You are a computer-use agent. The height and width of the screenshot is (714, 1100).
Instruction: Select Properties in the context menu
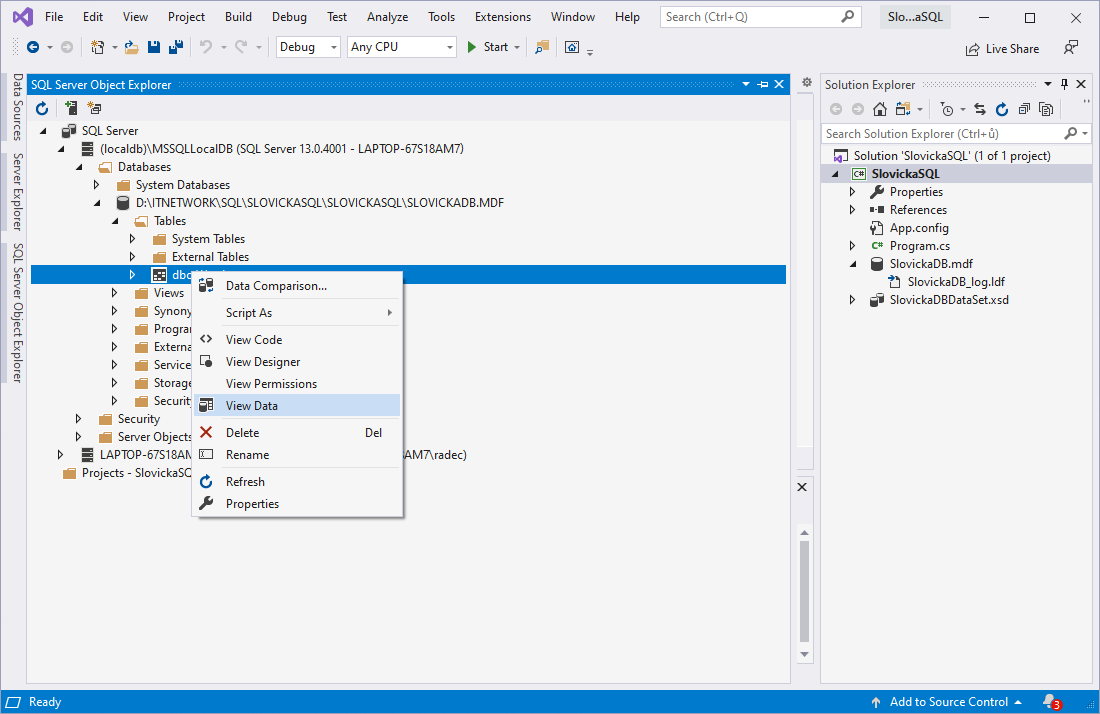(297, 504)
